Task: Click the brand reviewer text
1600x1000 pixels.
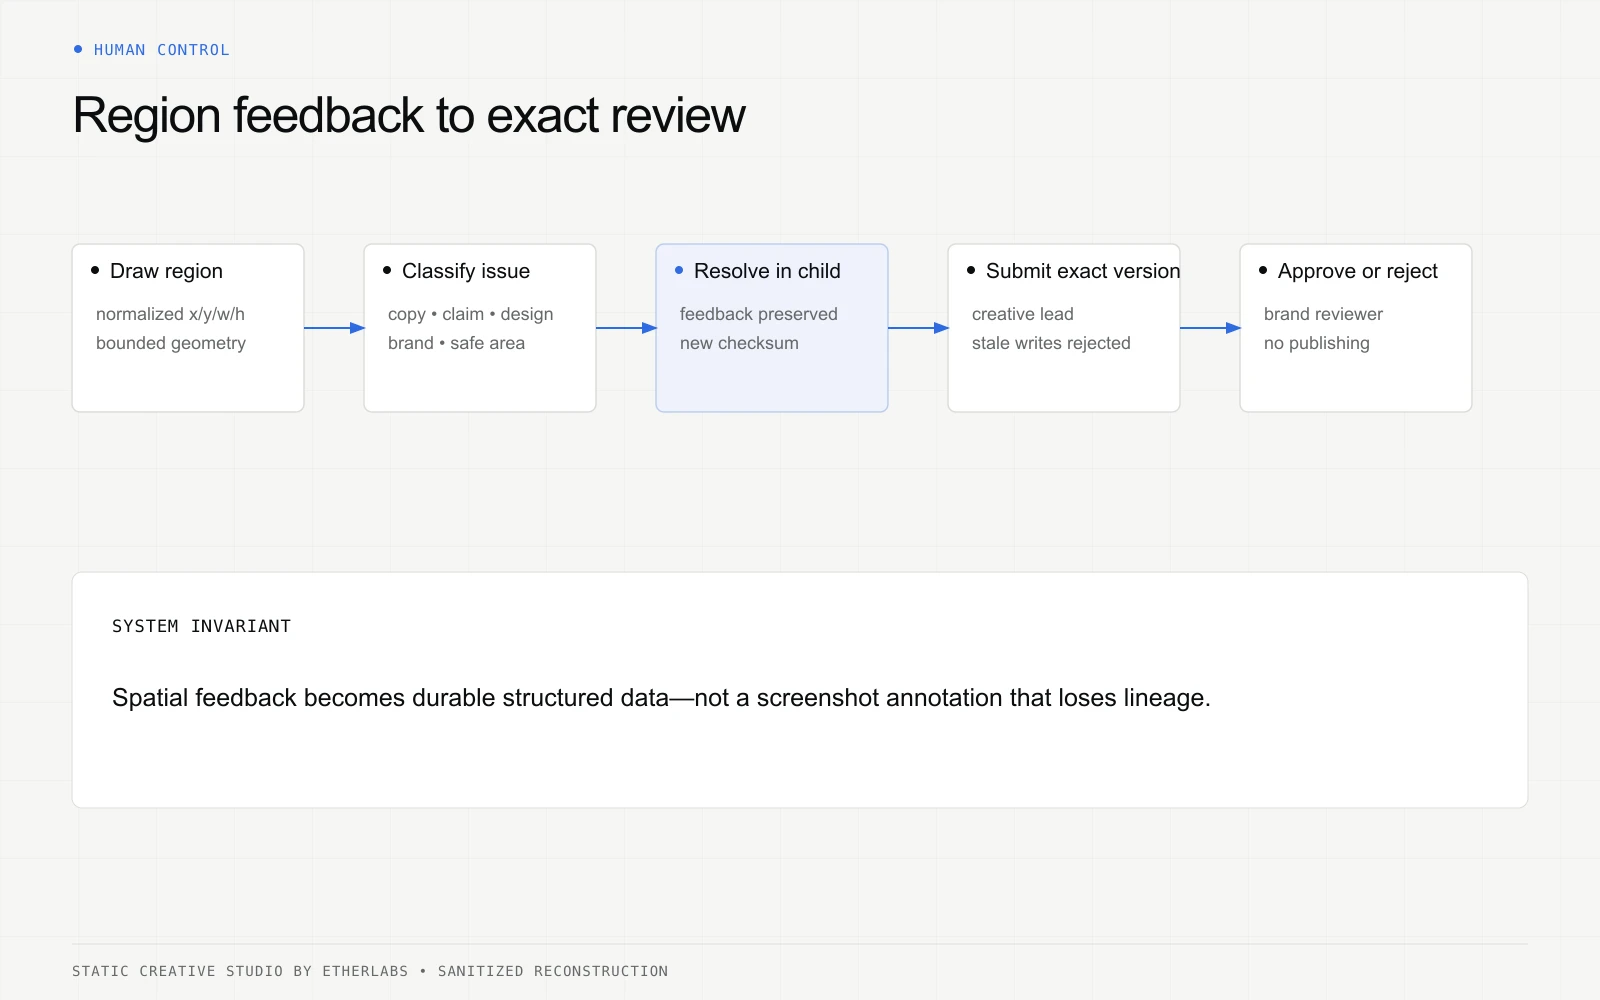Action: click(1323, 314)
